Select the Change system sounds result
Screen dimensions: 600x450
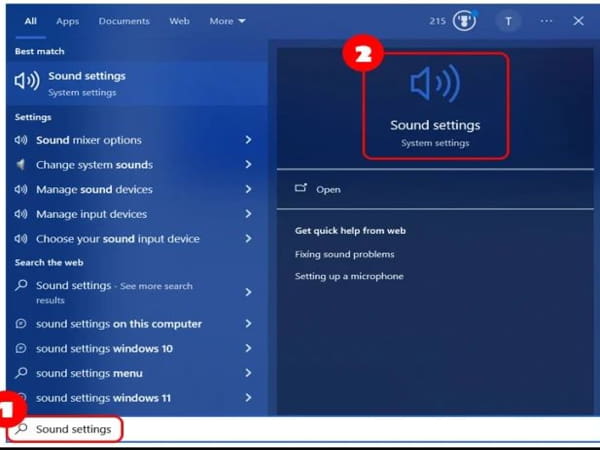137,165
